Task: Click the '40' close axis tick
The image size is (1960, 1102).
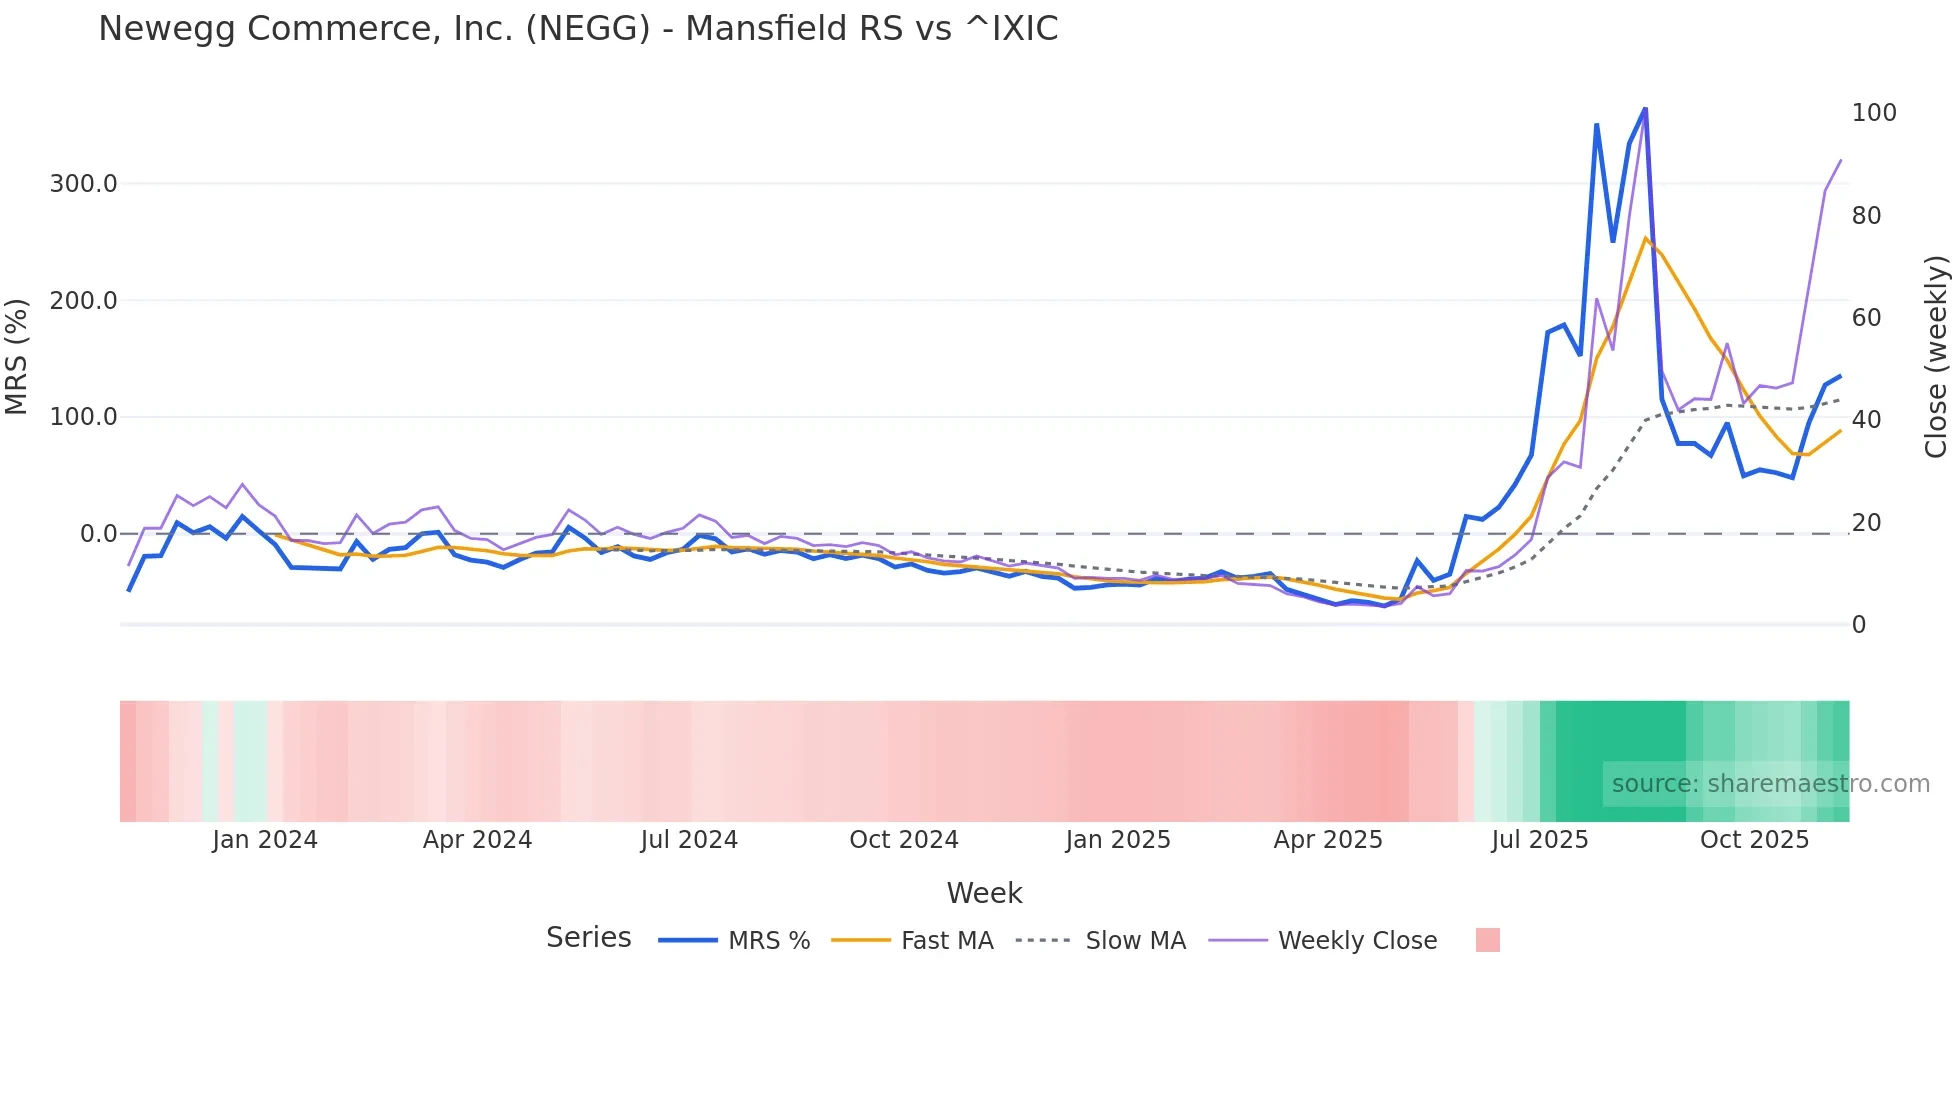Action: tap(1866, 420)
